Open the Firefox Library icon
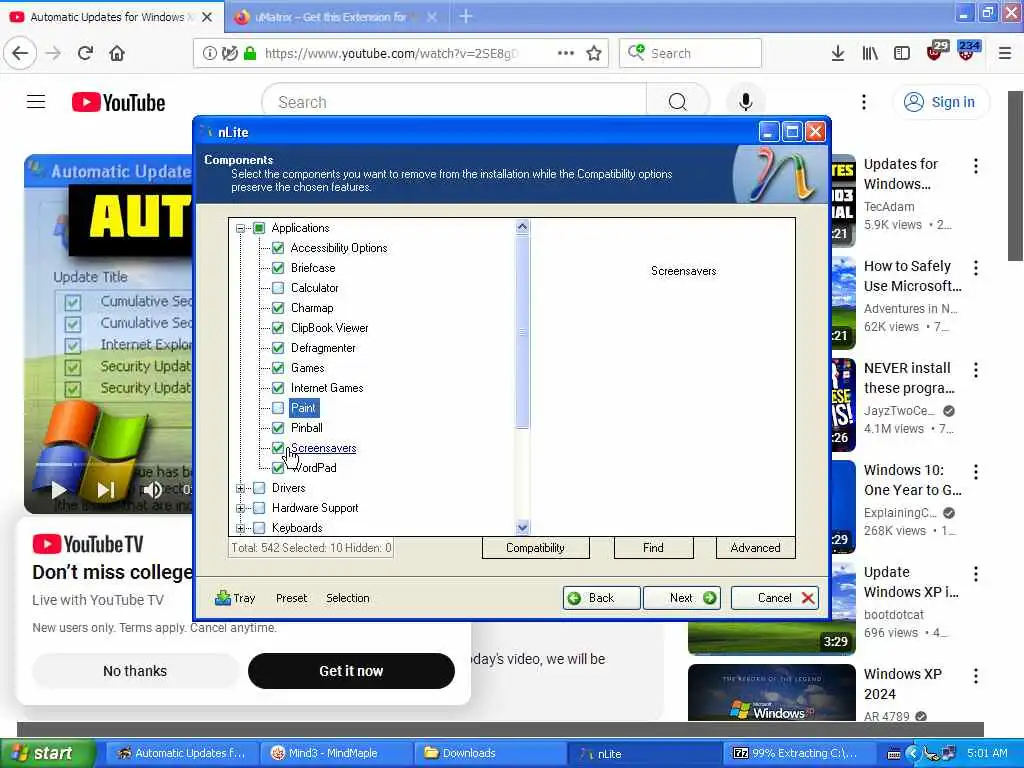1024x768 pixels. pyautogui.click(x=870, y=54)
